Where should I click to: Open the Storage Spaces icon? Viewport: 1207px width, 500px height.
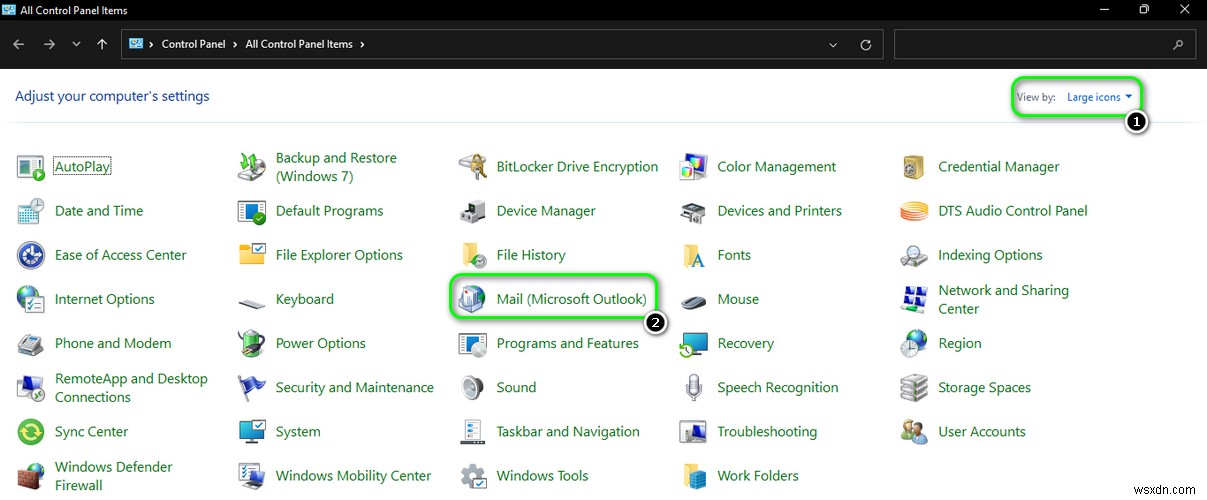[x=915, y=387]
